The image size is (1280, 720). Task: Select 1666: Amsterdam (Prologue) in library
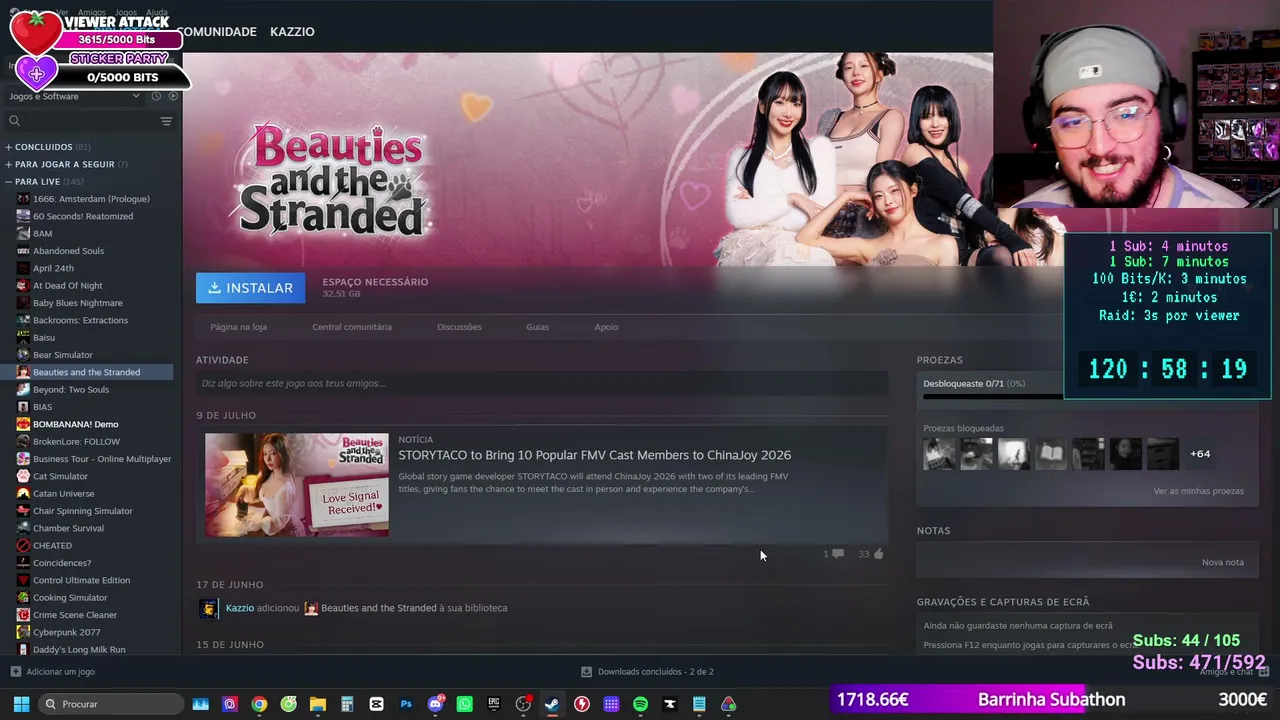[x=91, y=199]
